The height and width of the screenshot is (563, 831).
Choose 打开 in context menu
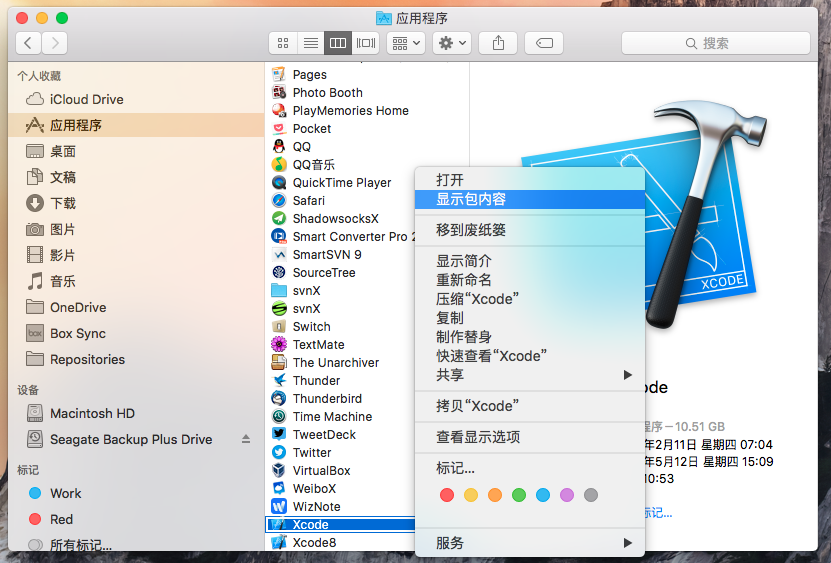point(529,180)
